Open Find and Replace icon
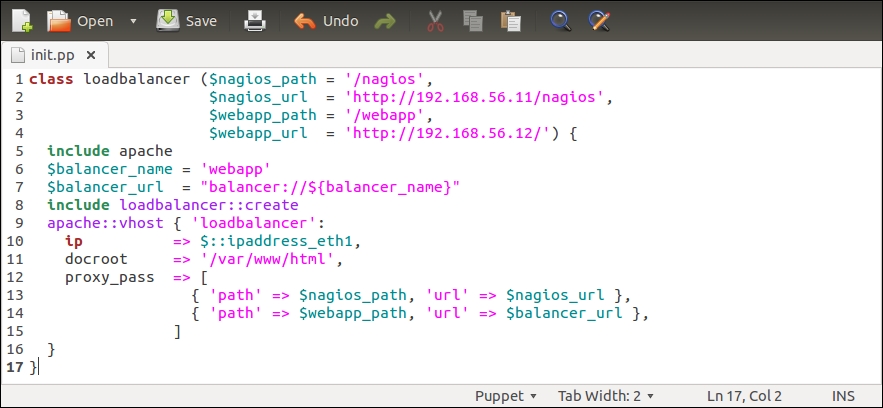The image size is (883, 408). (599, 20)
